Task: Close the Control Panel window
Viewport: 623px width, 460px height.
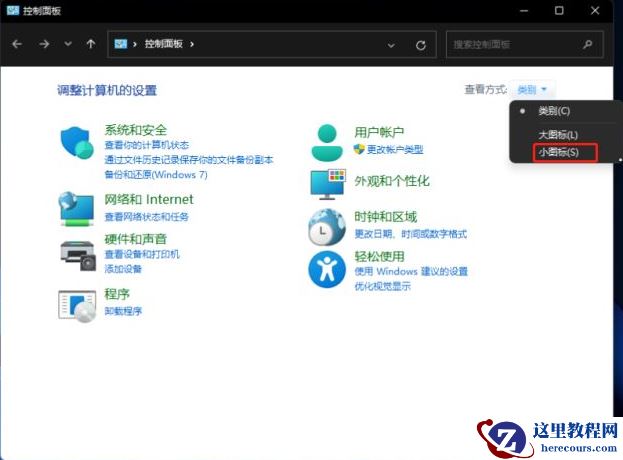Action: point(595,11)
